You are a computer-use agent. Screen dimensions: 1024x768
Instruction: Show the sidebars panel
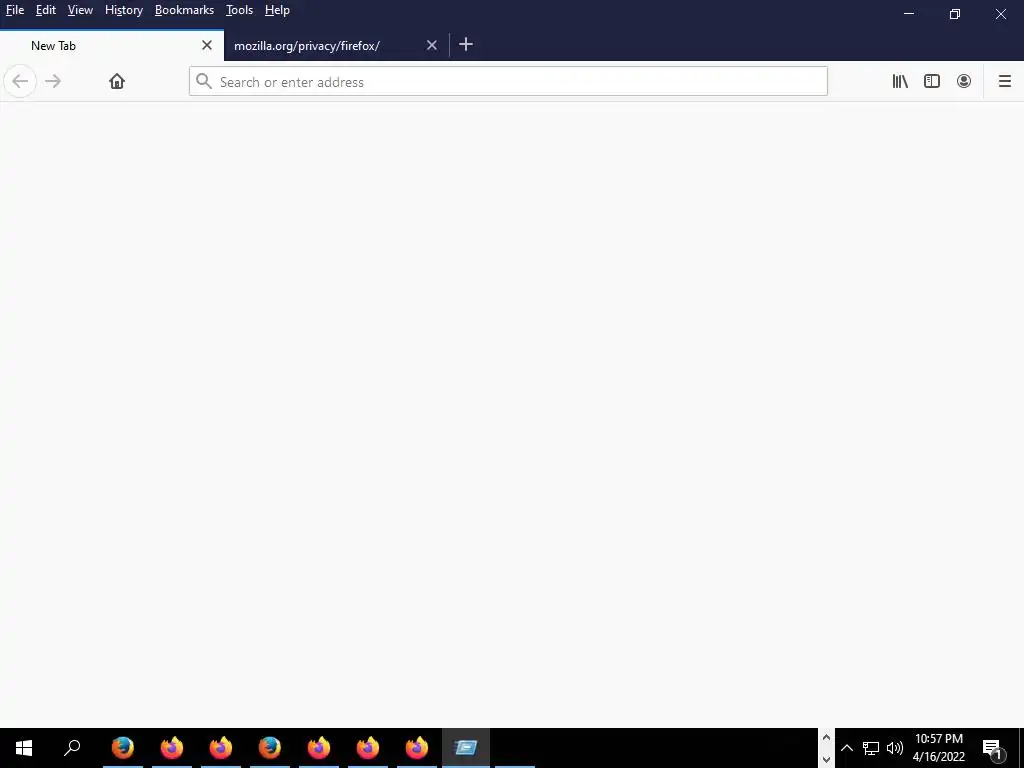click(x=932, y=81)
